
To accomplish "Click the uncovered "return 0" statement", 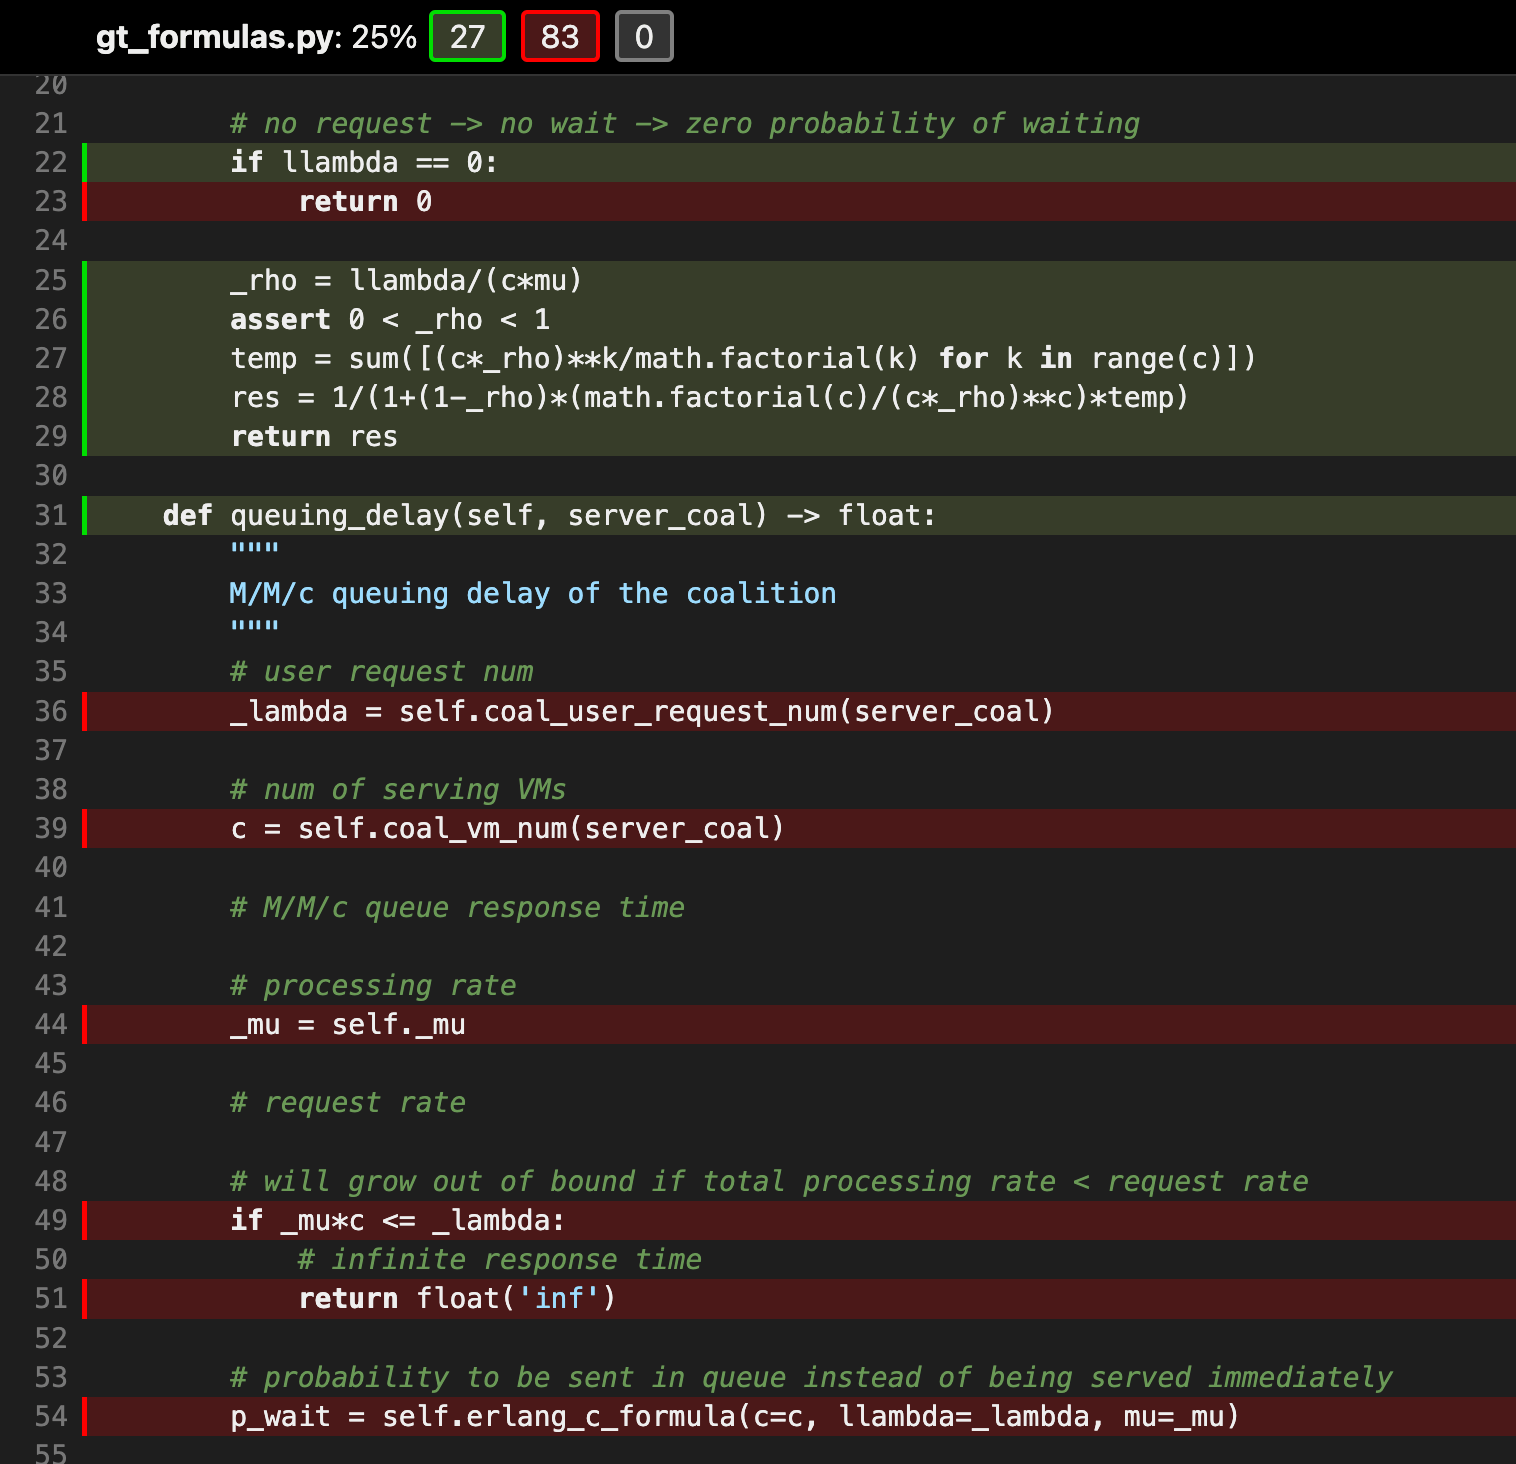I will click(x=365, y=202).
